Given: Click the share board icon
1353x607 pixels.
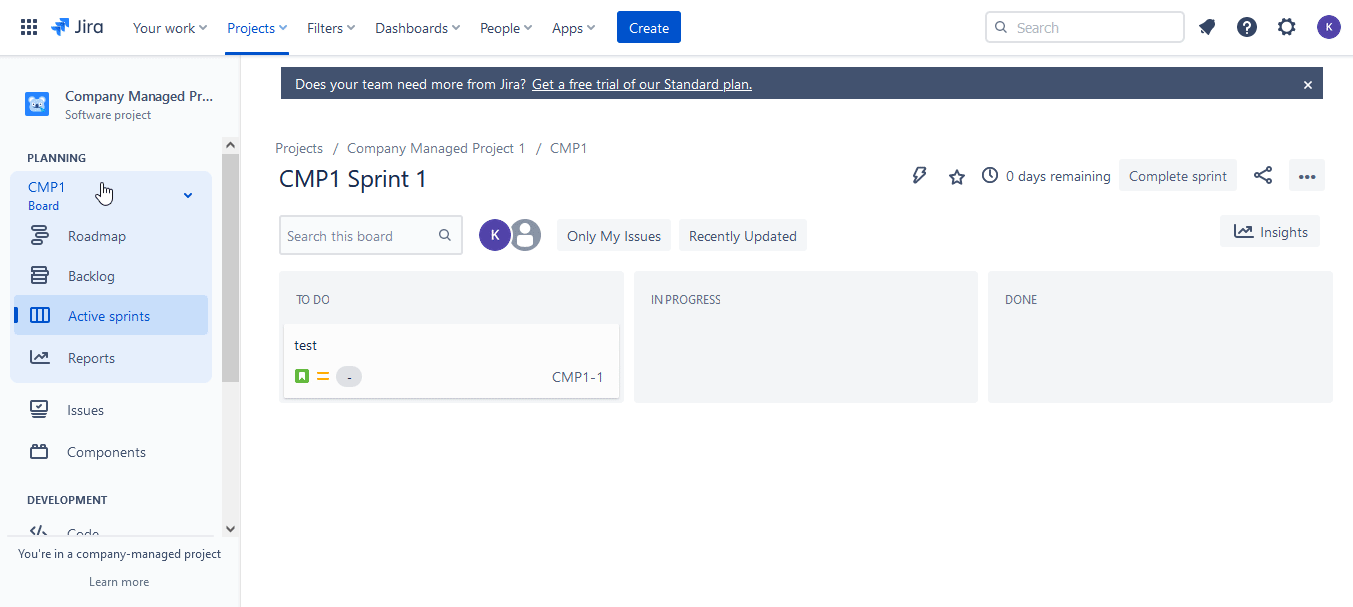Looking at the screenshot, I should pyautogui.click(x=1263, y=176).
